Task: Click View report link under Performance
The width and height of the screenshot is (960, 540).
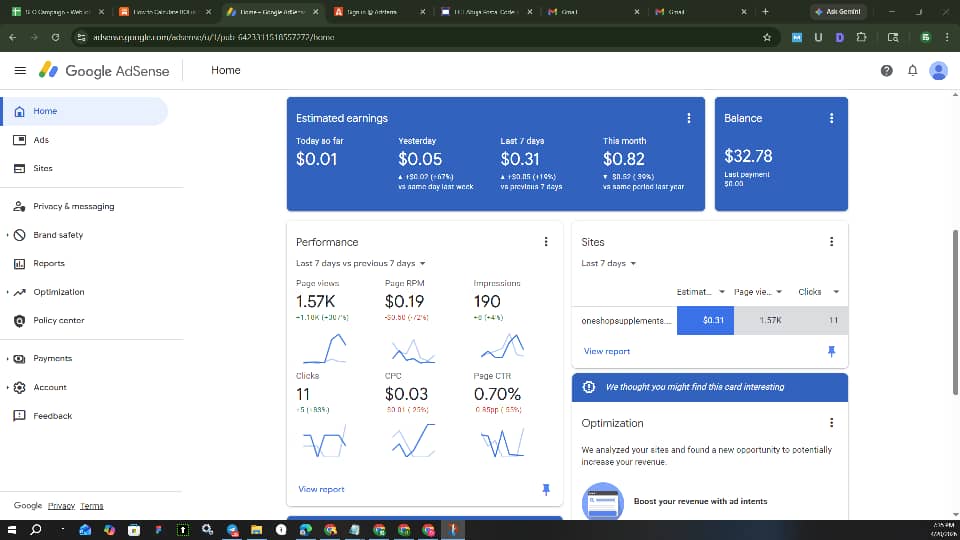Action: [321, 489]
